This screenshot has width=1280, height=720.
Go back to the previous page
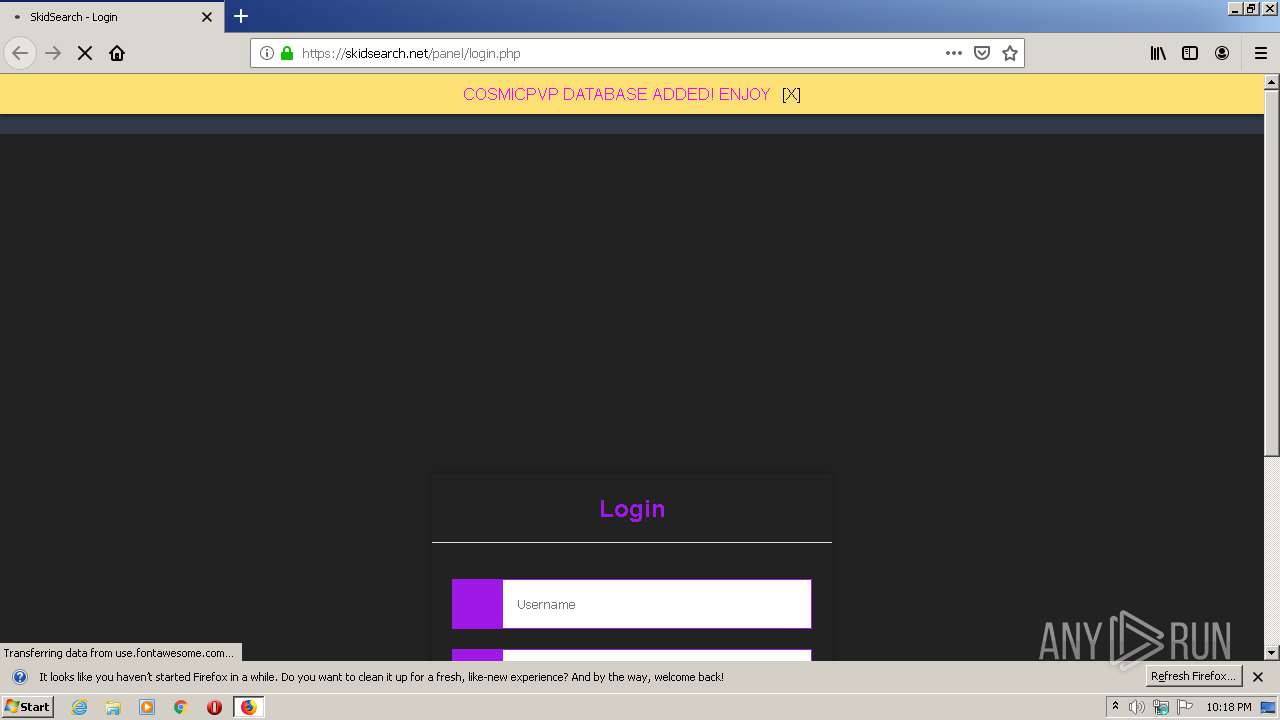click(20, 53)
